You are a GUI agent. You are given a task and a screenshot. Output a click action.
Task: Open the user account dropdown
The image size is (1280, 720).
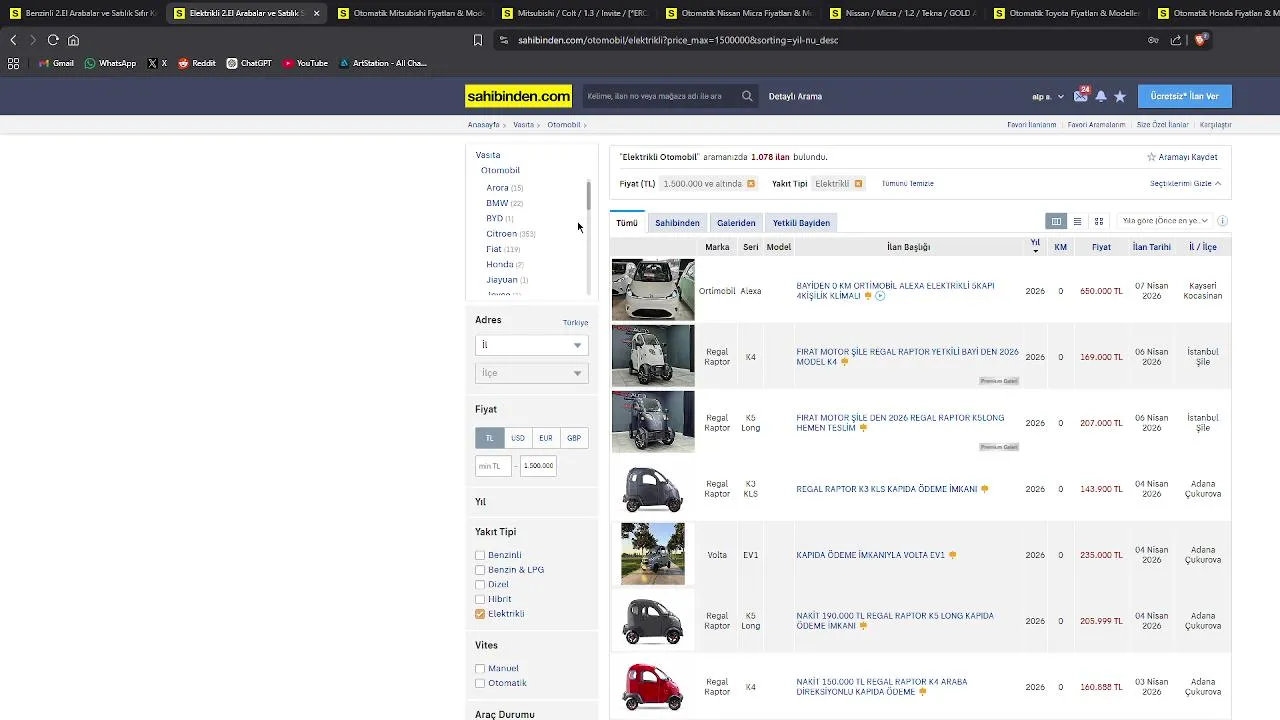1048,97
